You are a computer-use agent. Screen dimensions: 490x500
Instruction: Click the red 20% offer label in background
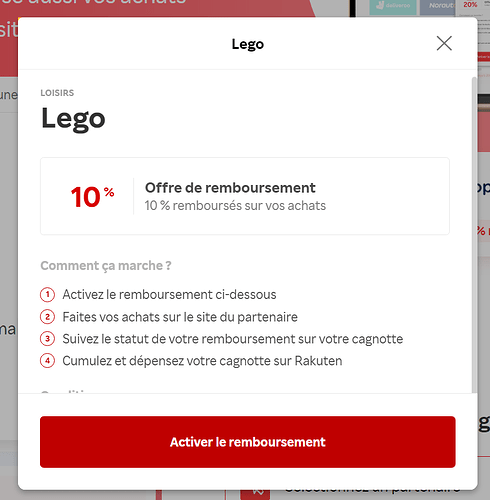pyautogui.click(x=470, y=5)
